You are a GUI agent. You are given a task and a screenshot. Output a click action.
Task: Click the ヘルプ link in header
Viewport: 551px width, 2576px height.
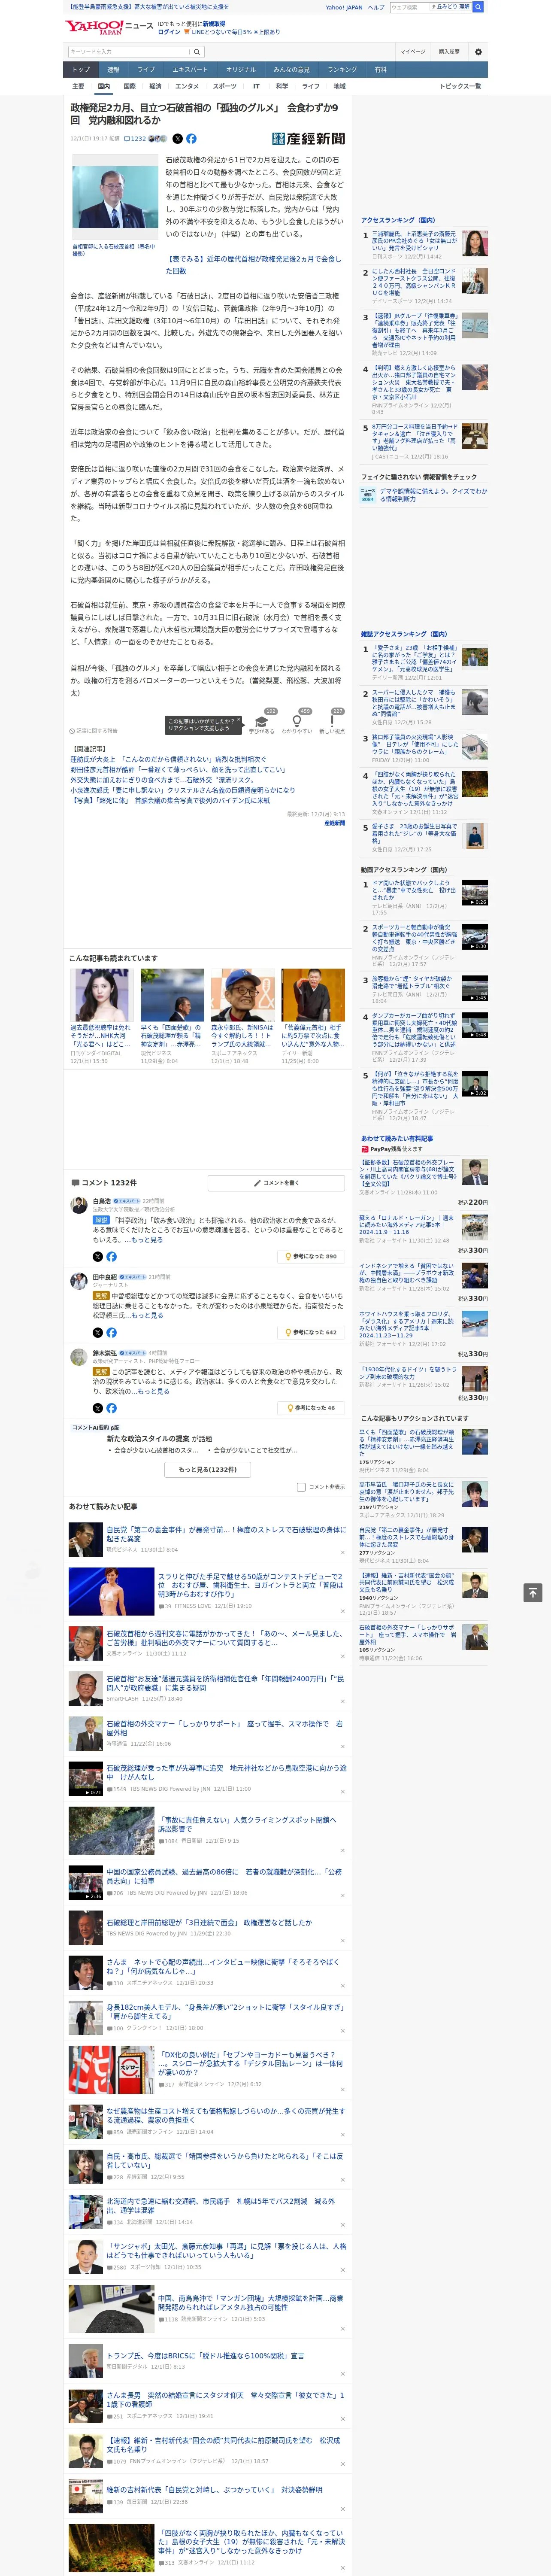point(376,7)
